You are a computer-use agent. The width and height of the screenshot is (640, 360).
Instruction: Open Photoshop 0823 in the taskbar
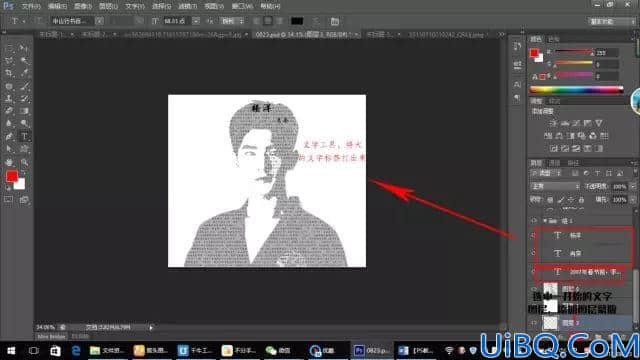371,351
